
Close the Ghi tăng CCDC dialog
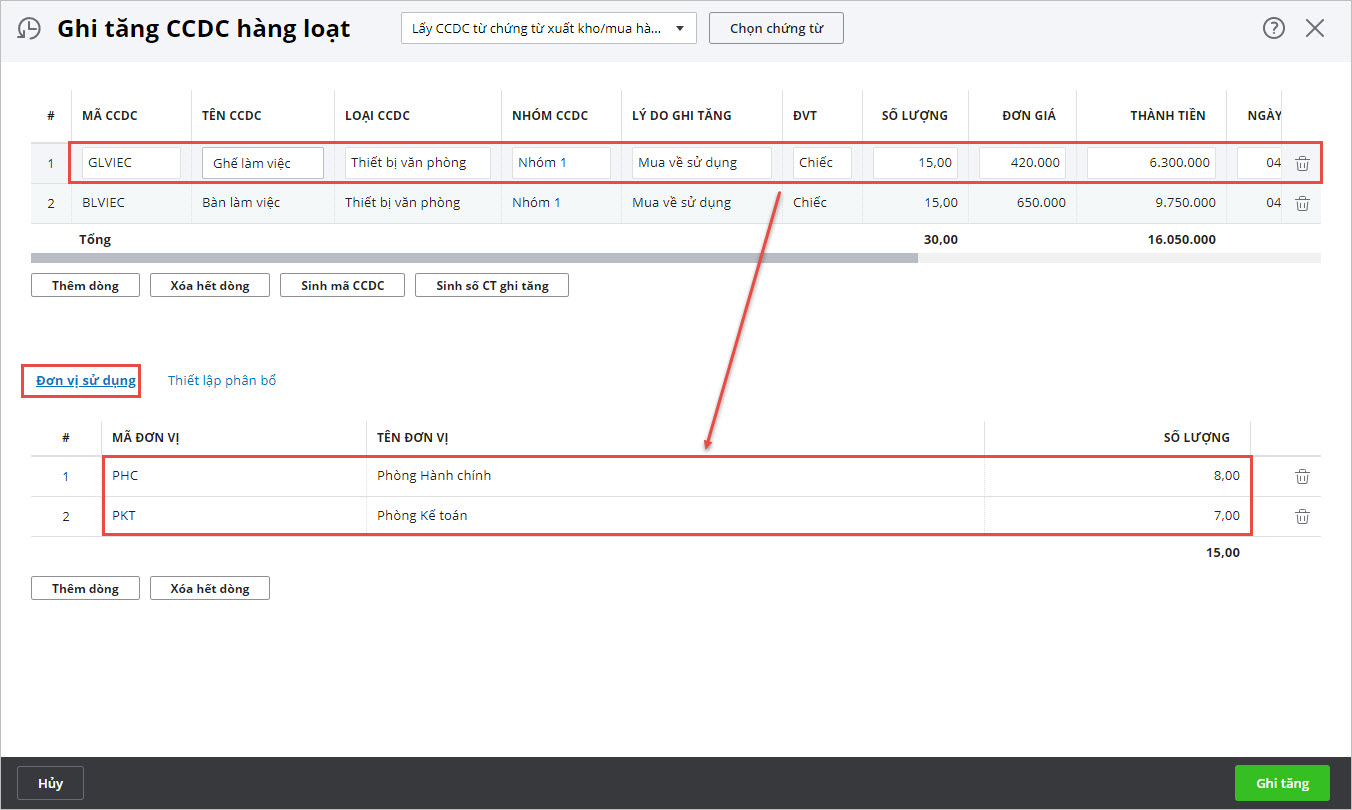point(1315,28)
